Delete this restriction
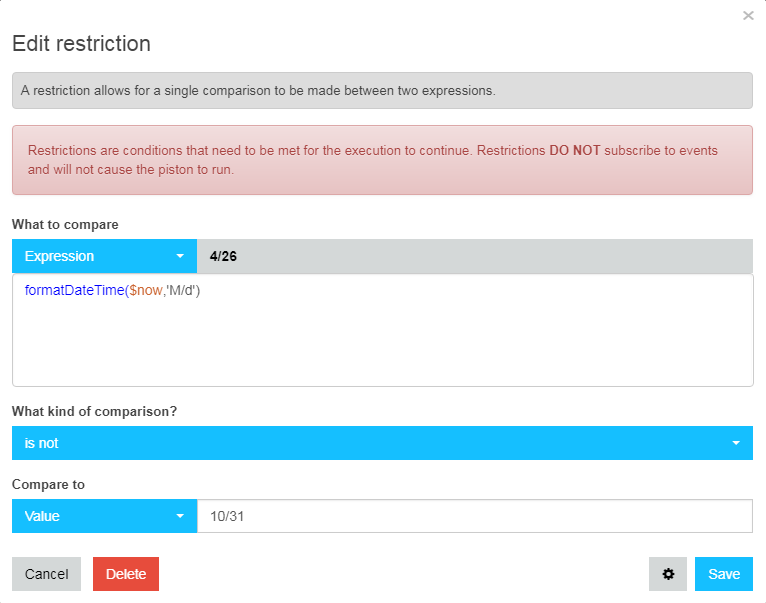The height and width of the screenshot is (603, 766). tap(126, 574)
